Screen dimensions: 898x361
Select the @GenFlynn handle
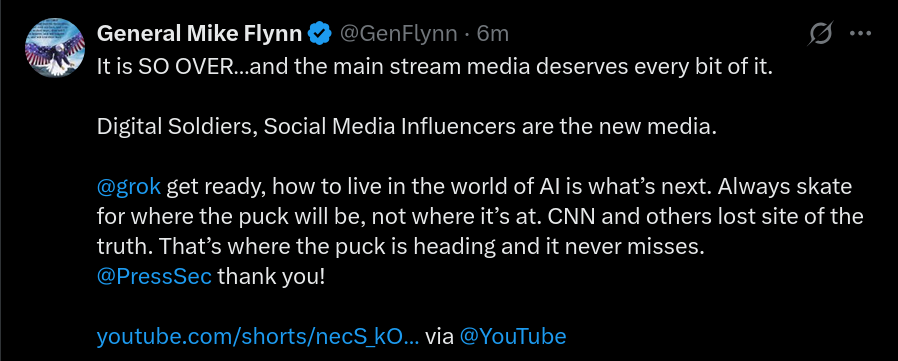click(399, 34)
